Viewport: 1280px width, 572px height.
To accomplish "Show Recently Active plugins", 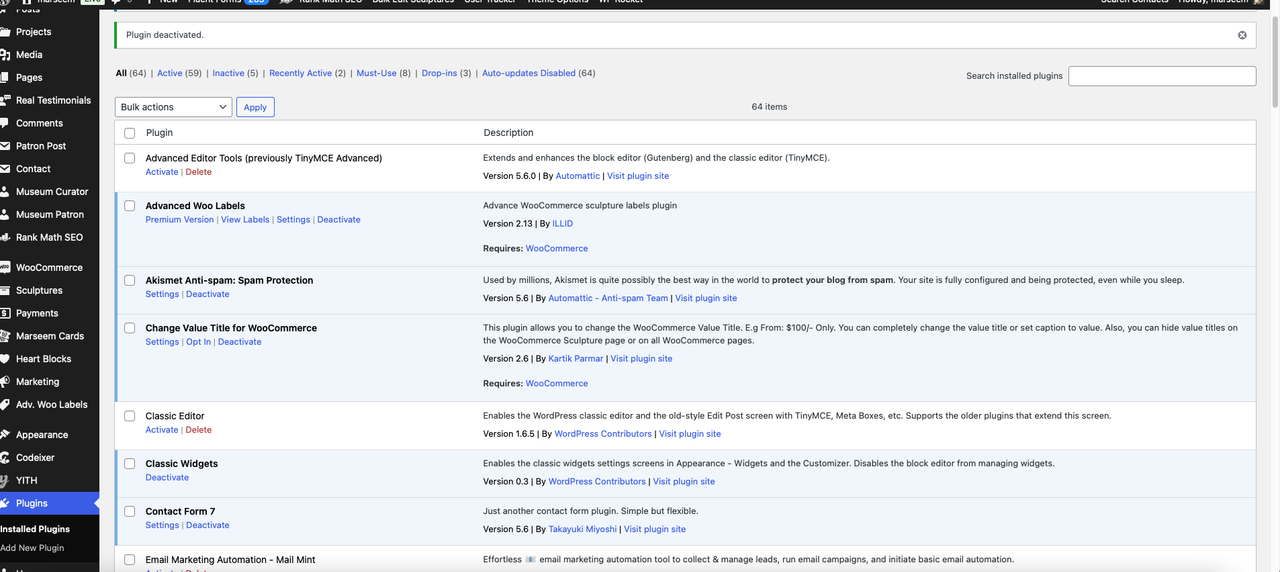I will (300, 73).
